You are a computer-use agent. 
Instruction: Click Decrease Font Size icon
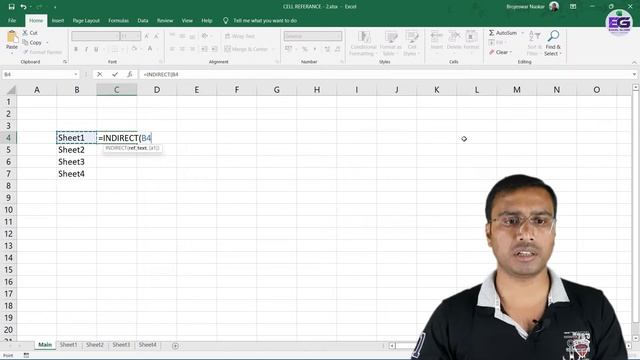click(x=156, y=36)
